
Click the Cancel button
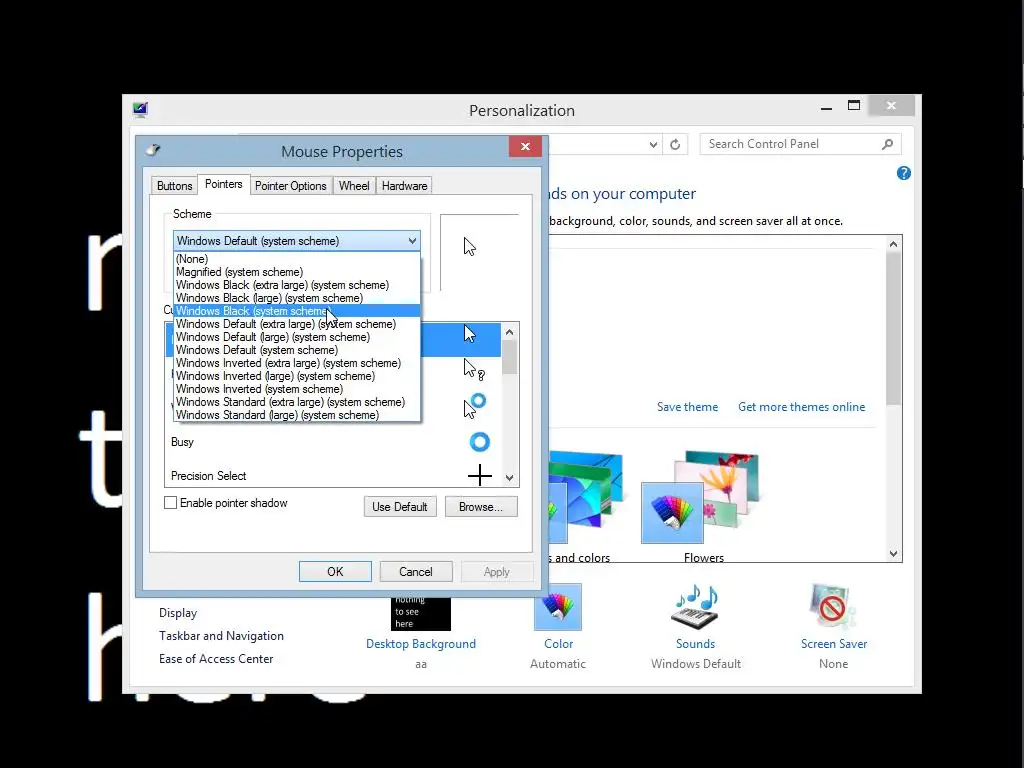(x=416, y=571)
